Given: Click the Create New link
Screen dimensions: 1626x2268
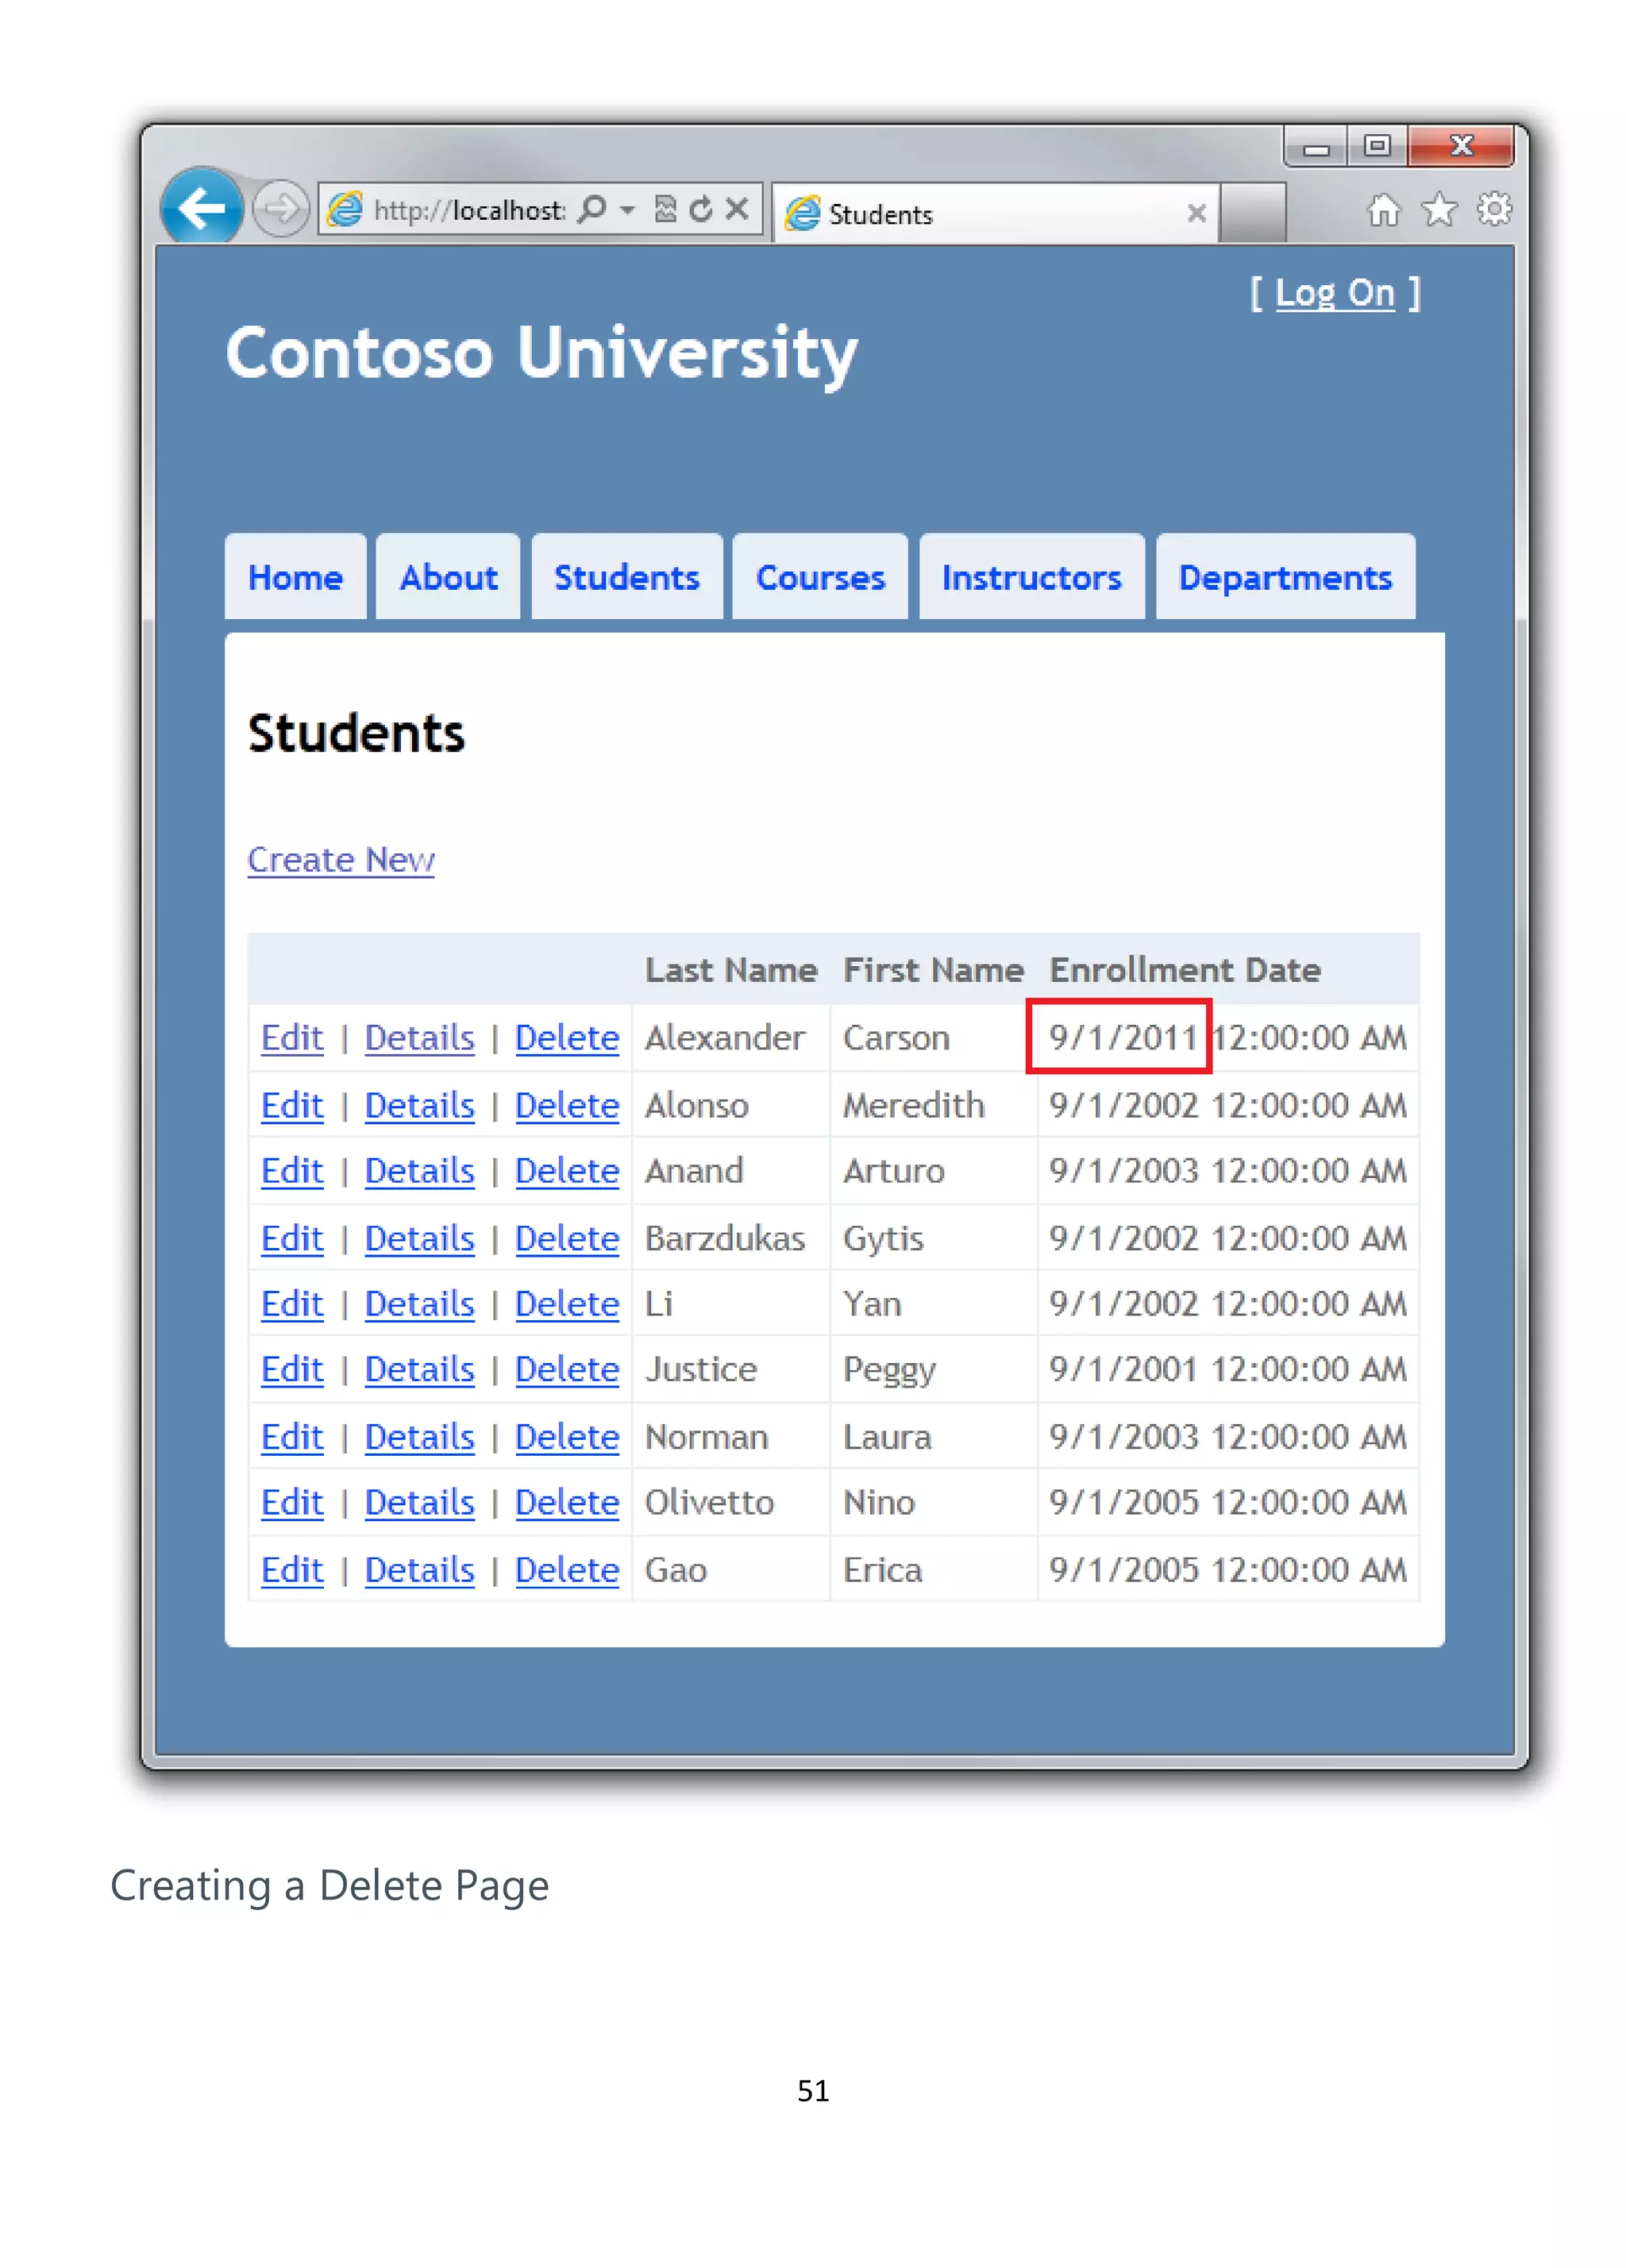Looking at the screenshot, I should pos(341,860).
